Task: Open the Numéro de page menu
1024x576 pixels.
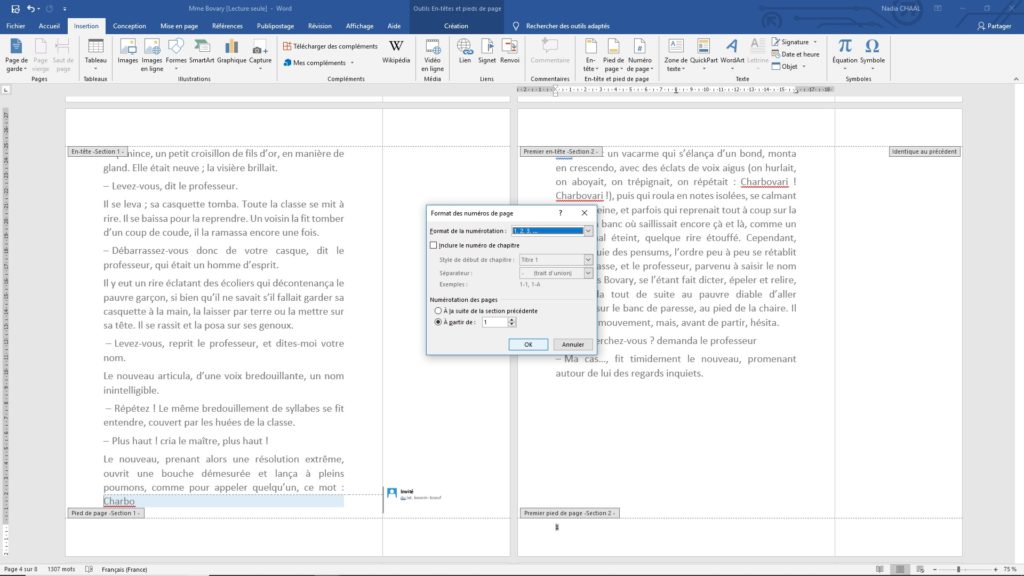Action: coord(639,55)
